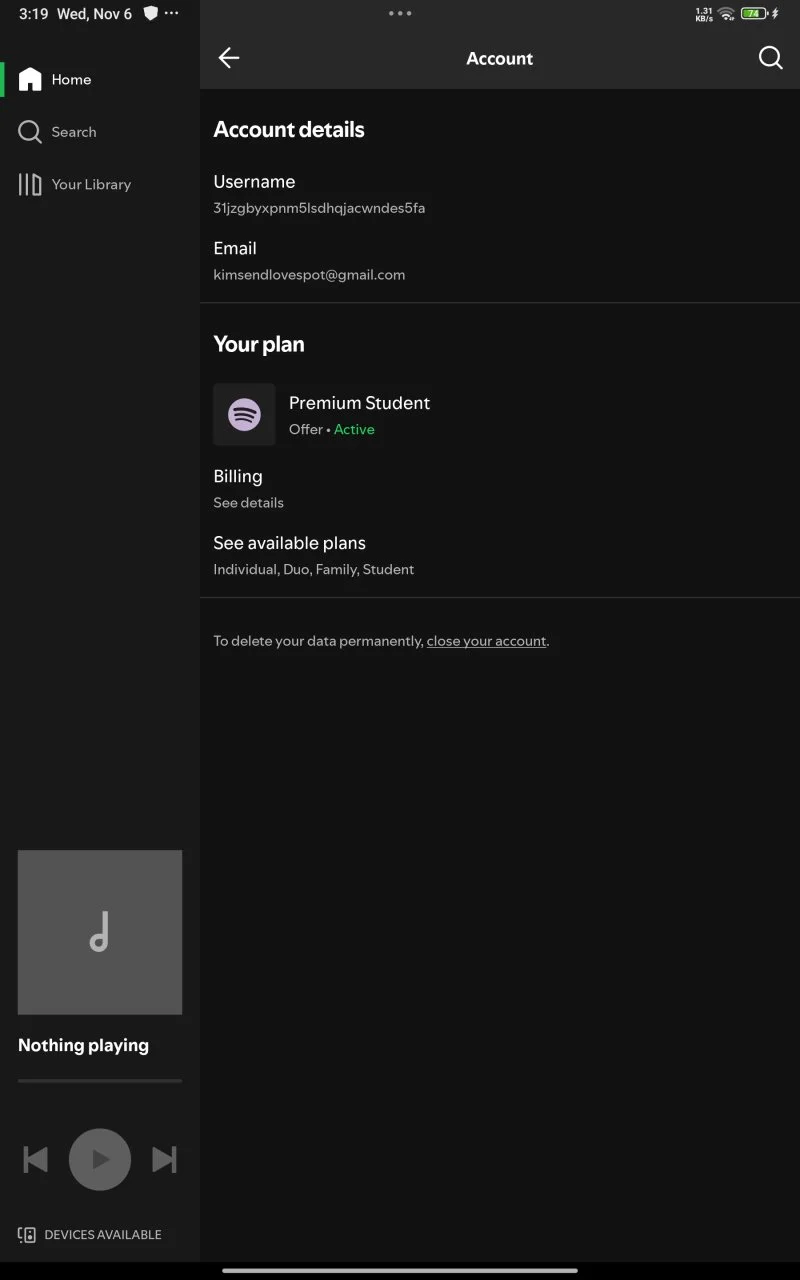
Task: Tap the Nothing playing title
Action: [x=83, y=1045]
